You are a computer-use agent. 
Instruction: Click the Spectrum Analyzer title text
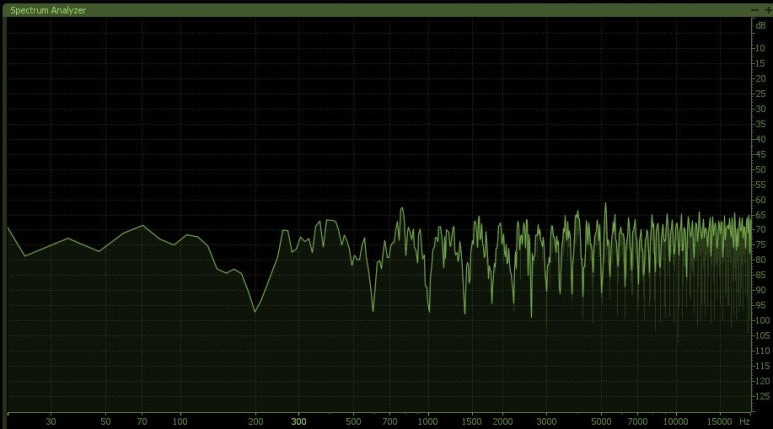(48, 10)
